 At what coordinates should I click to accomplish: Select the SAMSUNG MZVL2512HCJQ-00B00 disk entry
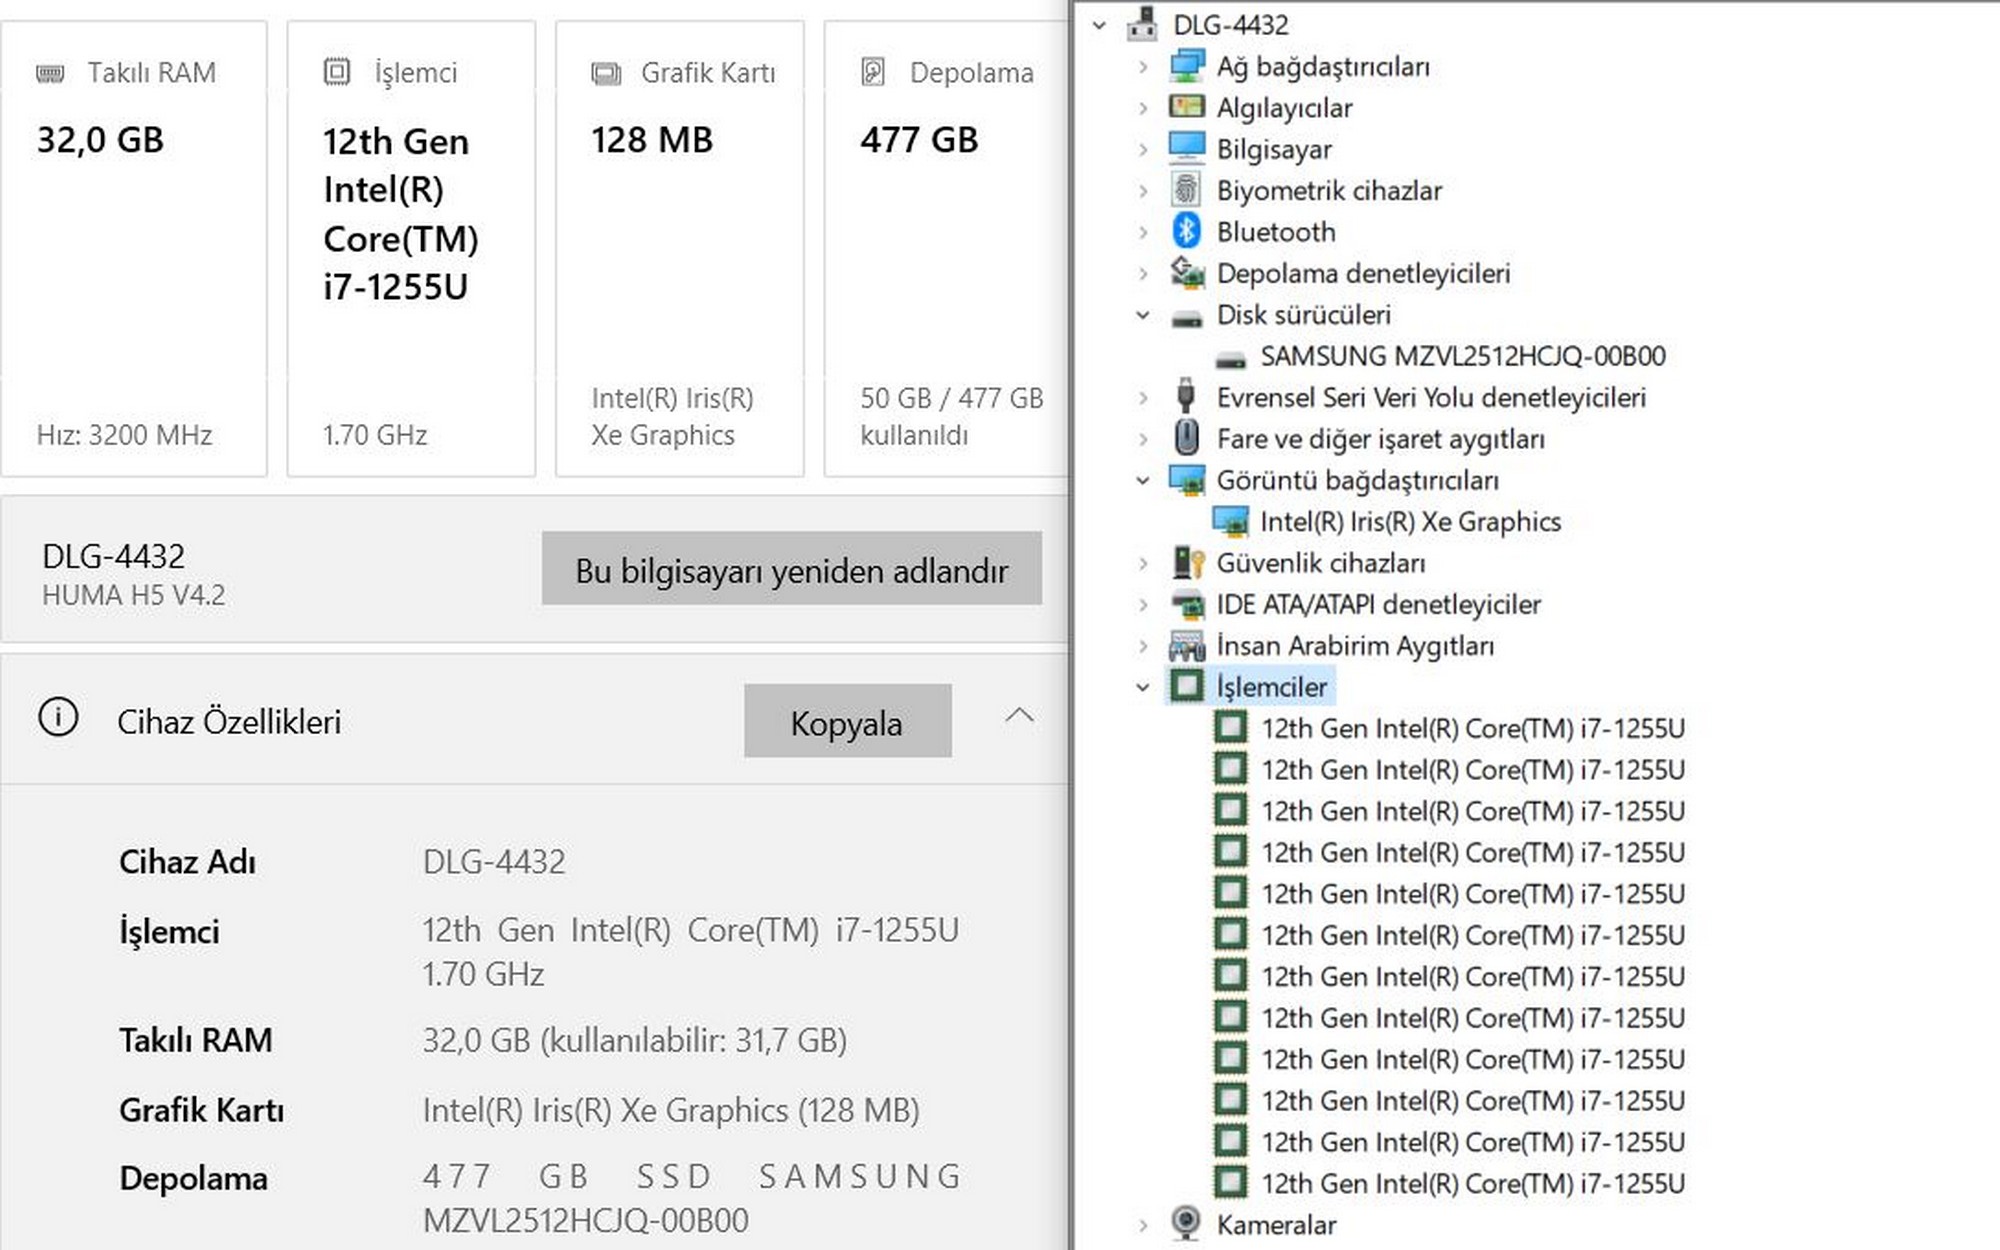click(x=1462, y=356)
